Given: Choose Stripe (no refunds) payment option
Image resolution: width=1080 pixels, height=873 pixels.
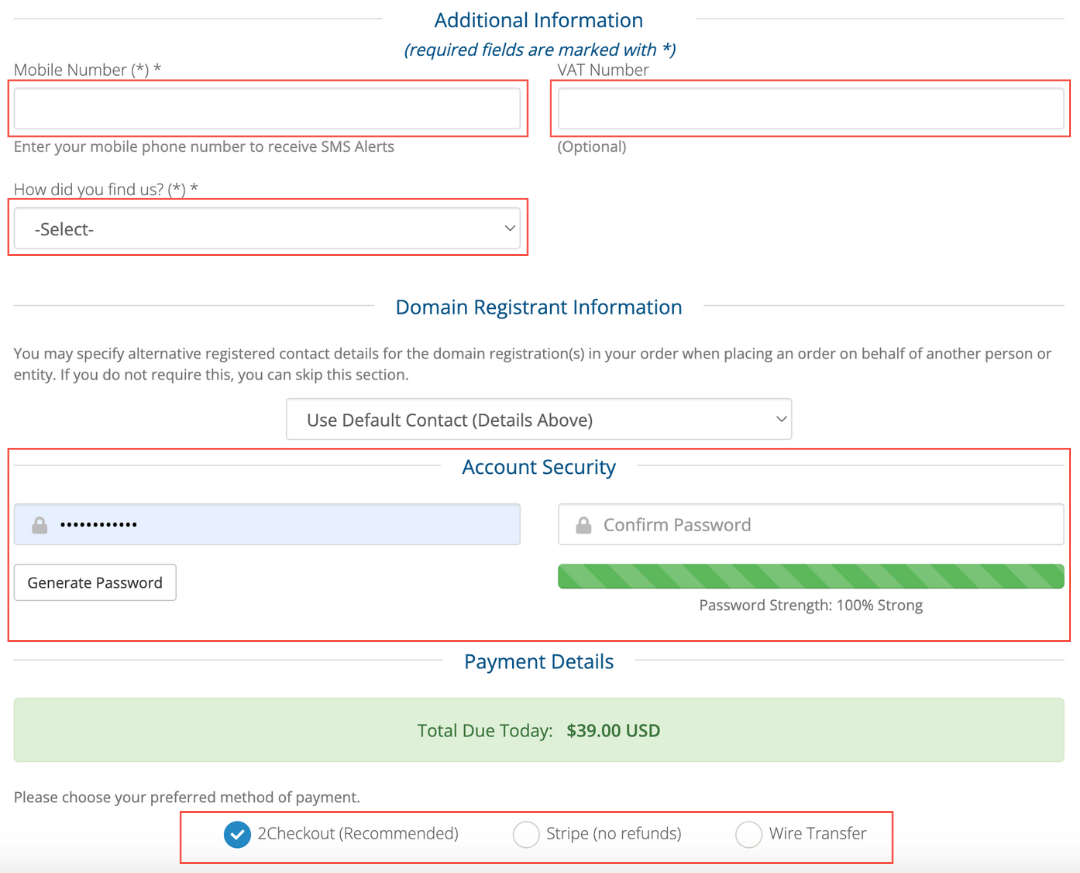Looking at the screenshot, I should click(526, 834).
